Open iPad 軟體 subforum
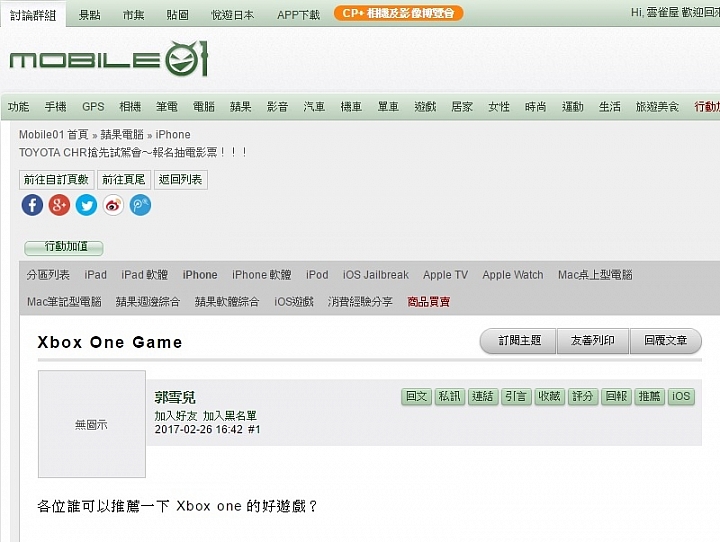This screenshot has height=542, width=720. click(x=144, y=275)
